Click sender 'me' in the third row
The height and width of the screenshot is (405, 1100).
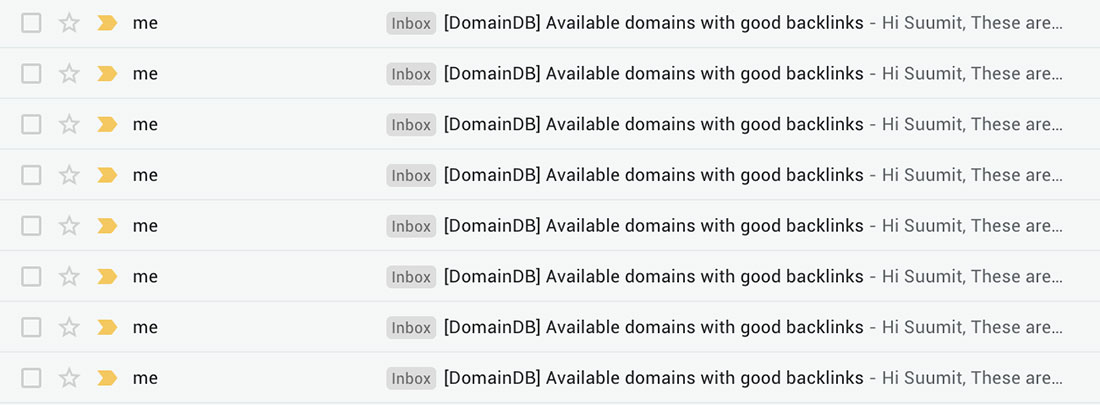(145, 125)
